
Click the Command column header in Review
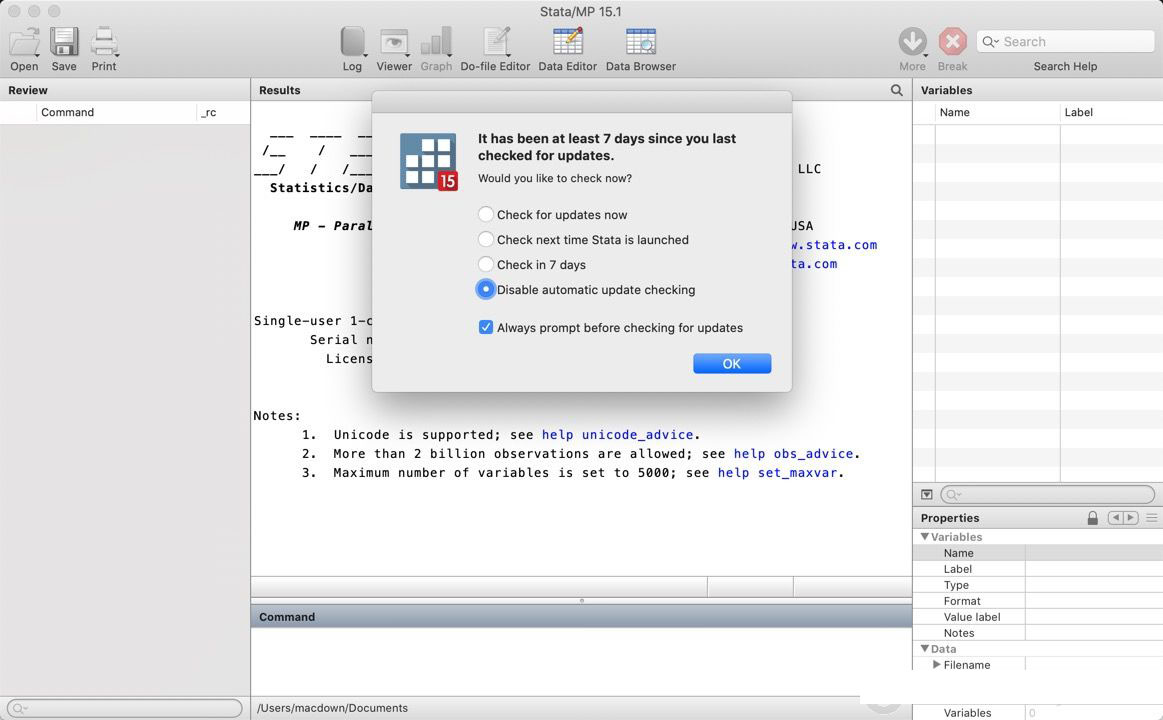click(116, 112)
